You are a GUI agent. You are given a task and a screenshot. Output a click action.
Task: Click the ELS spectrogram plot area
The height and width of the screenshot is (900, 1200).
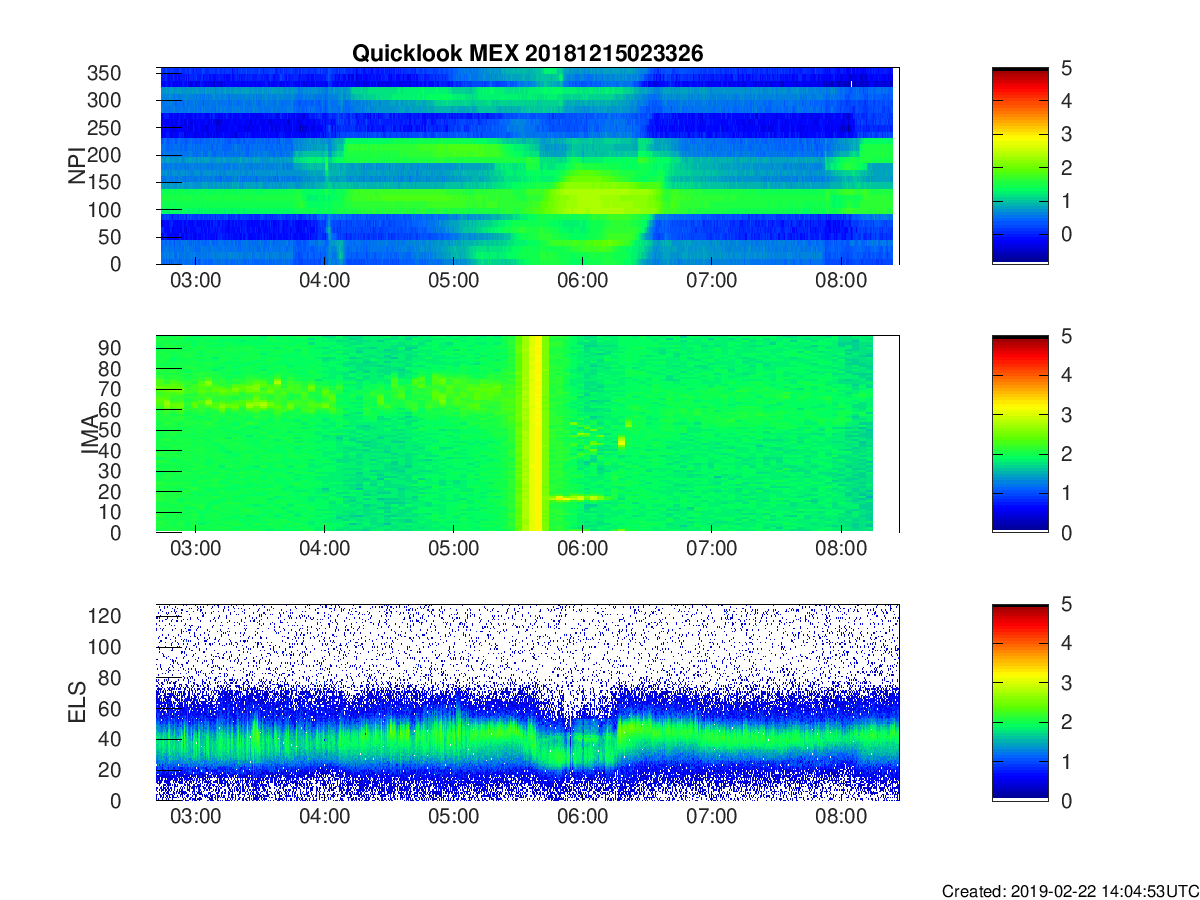[x=527, y=702]
